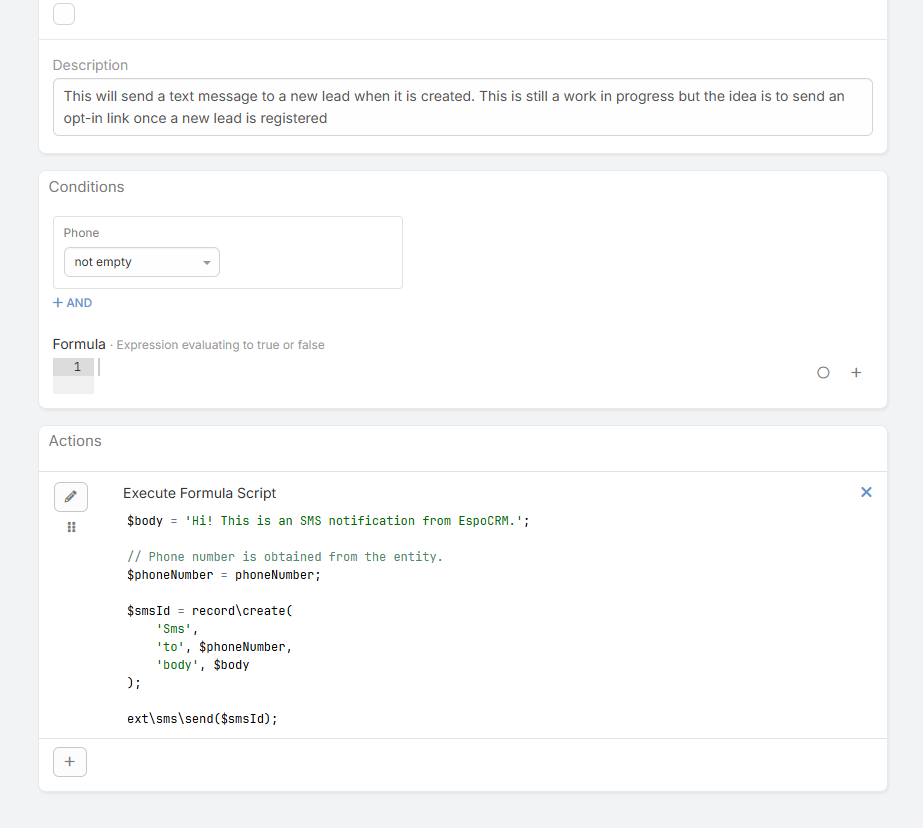Click the Conditions panel heading

86,187
